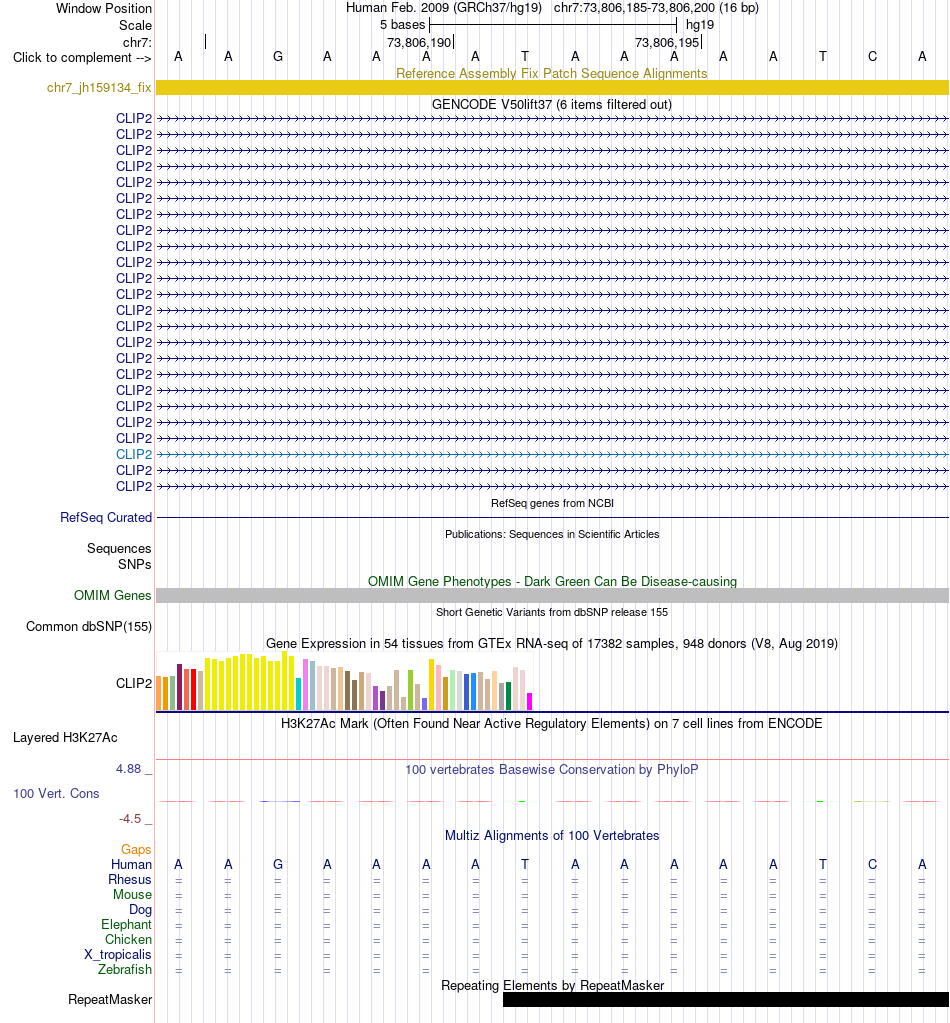Open the 'Reference Assembly Fix Patch Sequence Alignments' title
950x1023 pixels.
pos(552,73)
